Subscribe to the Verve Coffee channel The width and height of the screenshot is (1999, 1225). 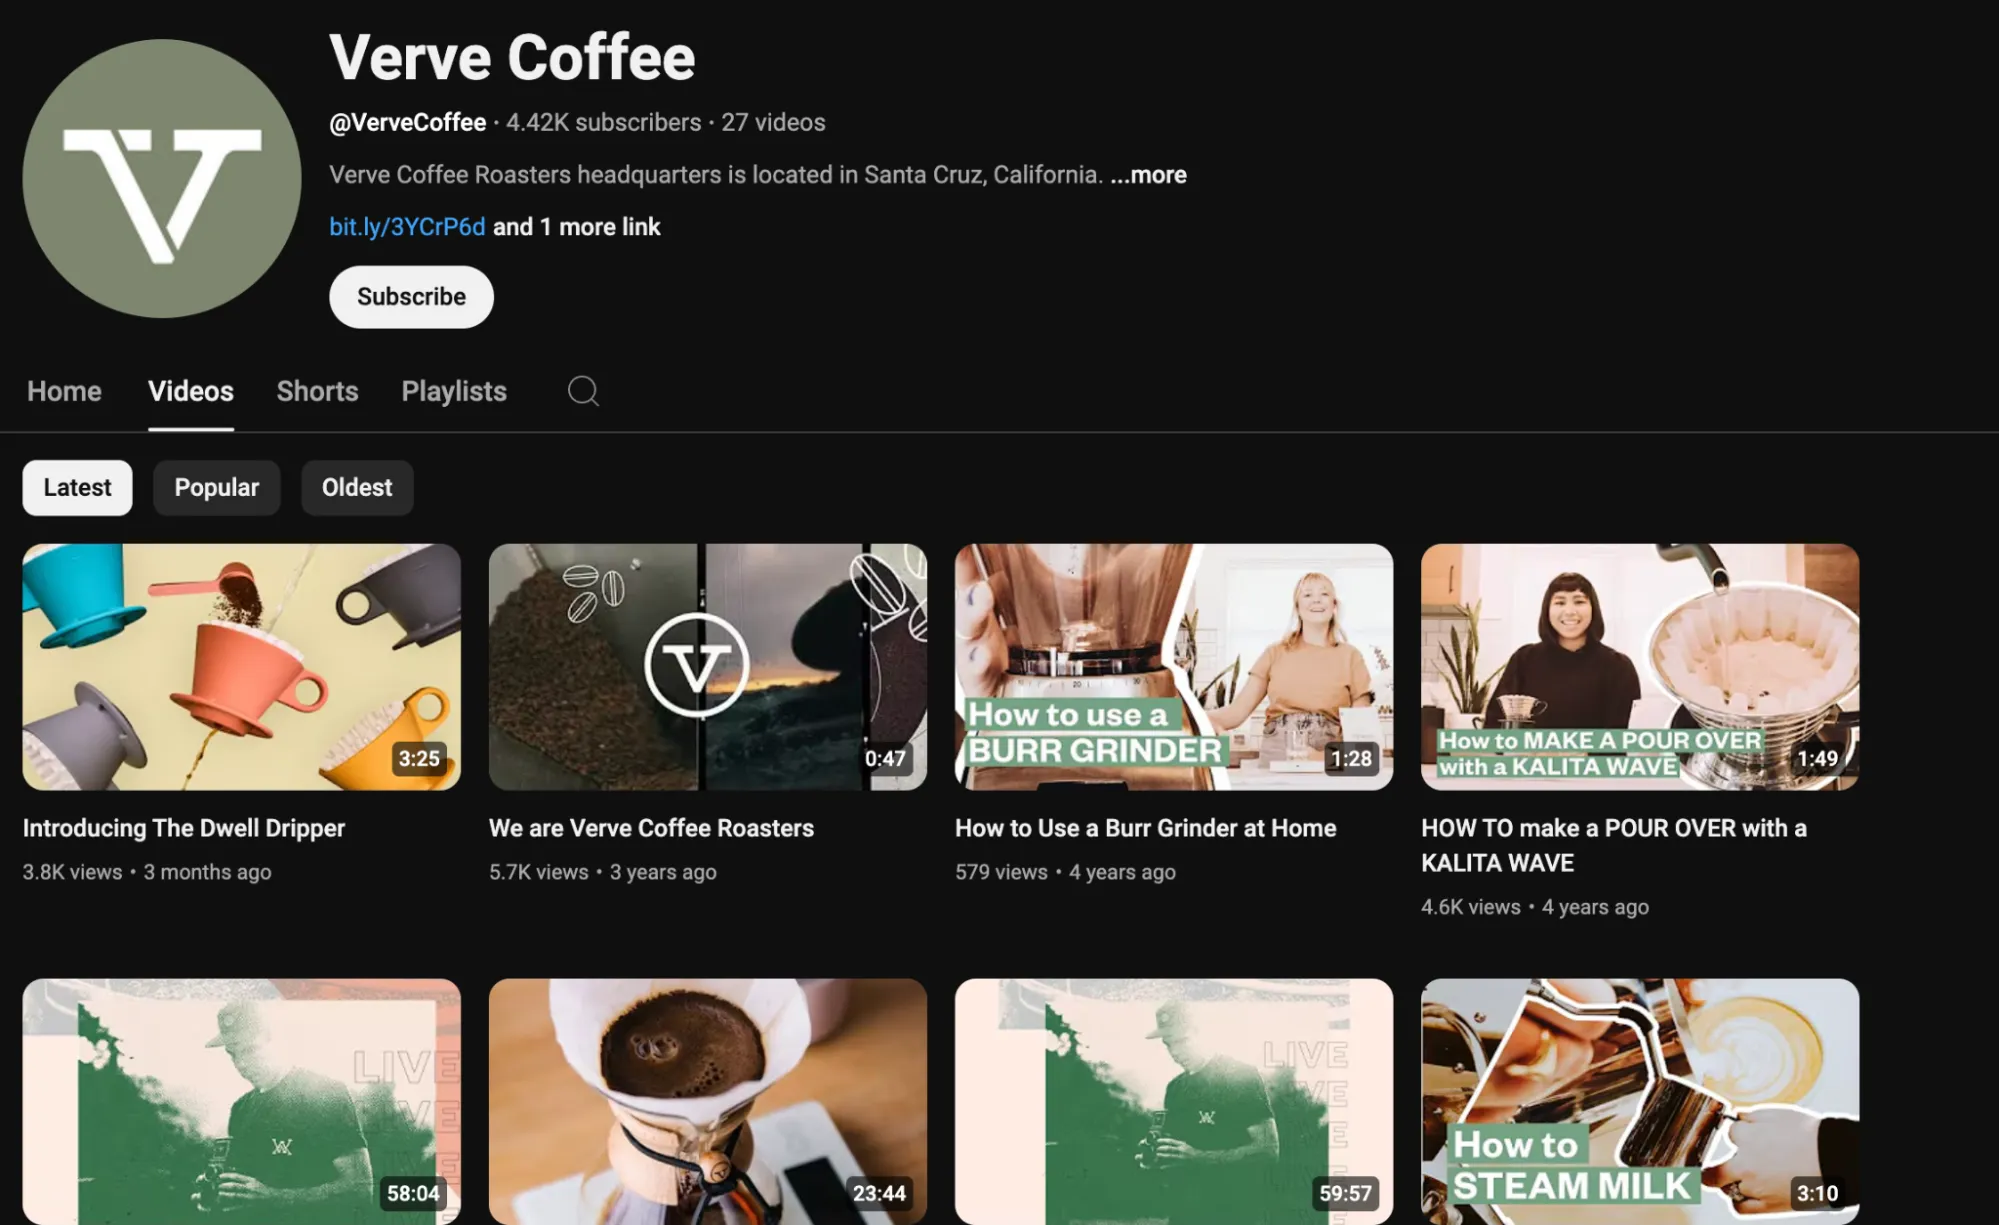[411, 296]
